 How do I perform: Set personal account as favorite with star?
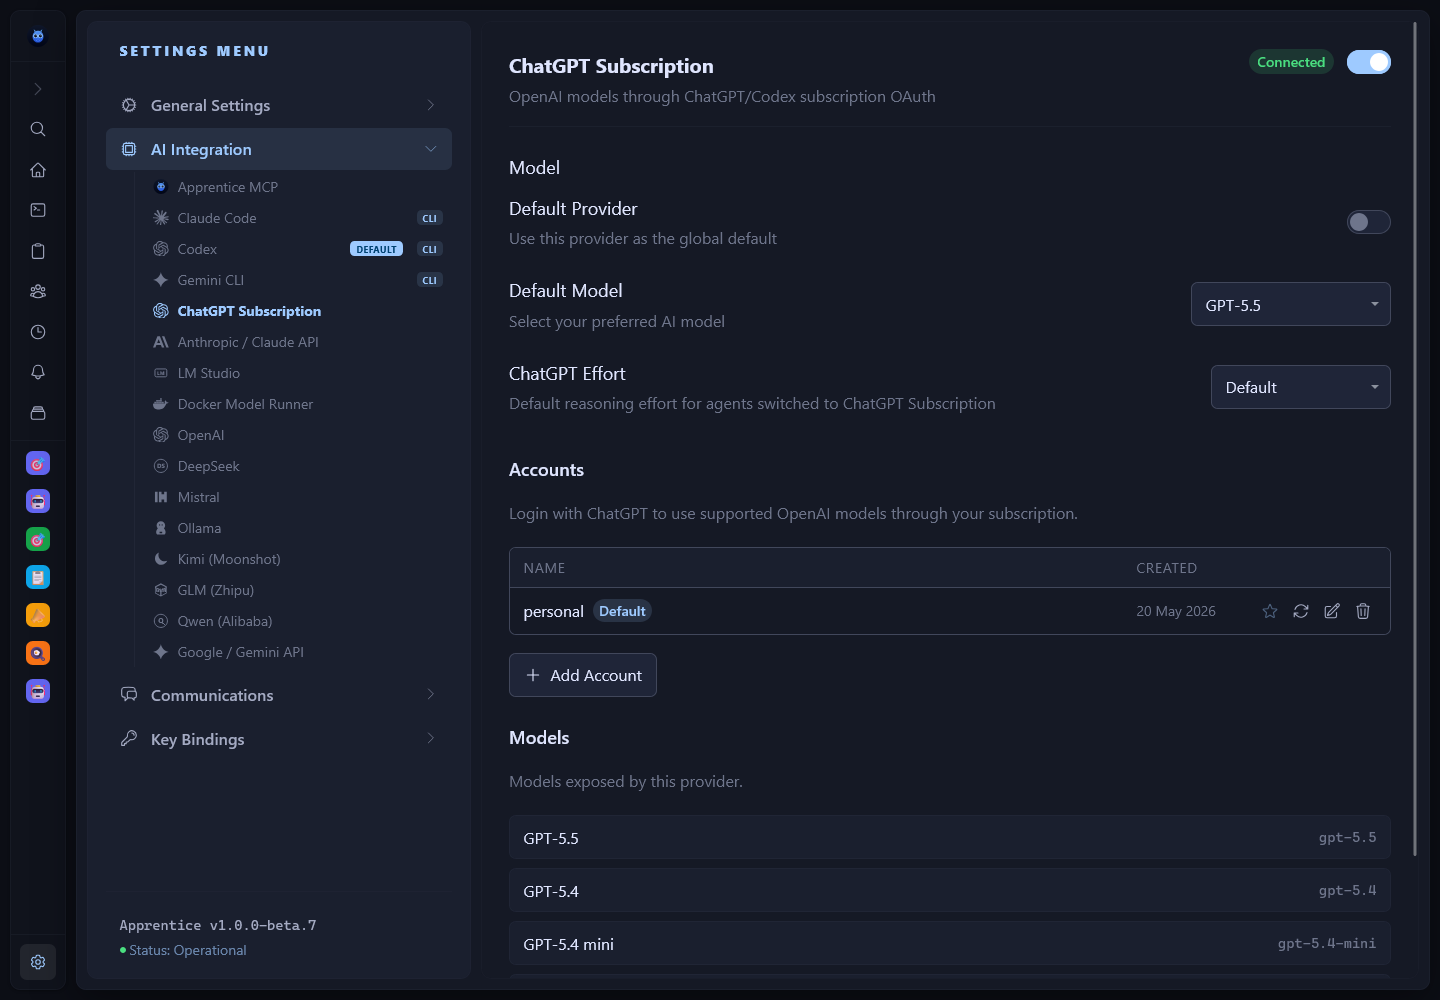(1270, 611)
